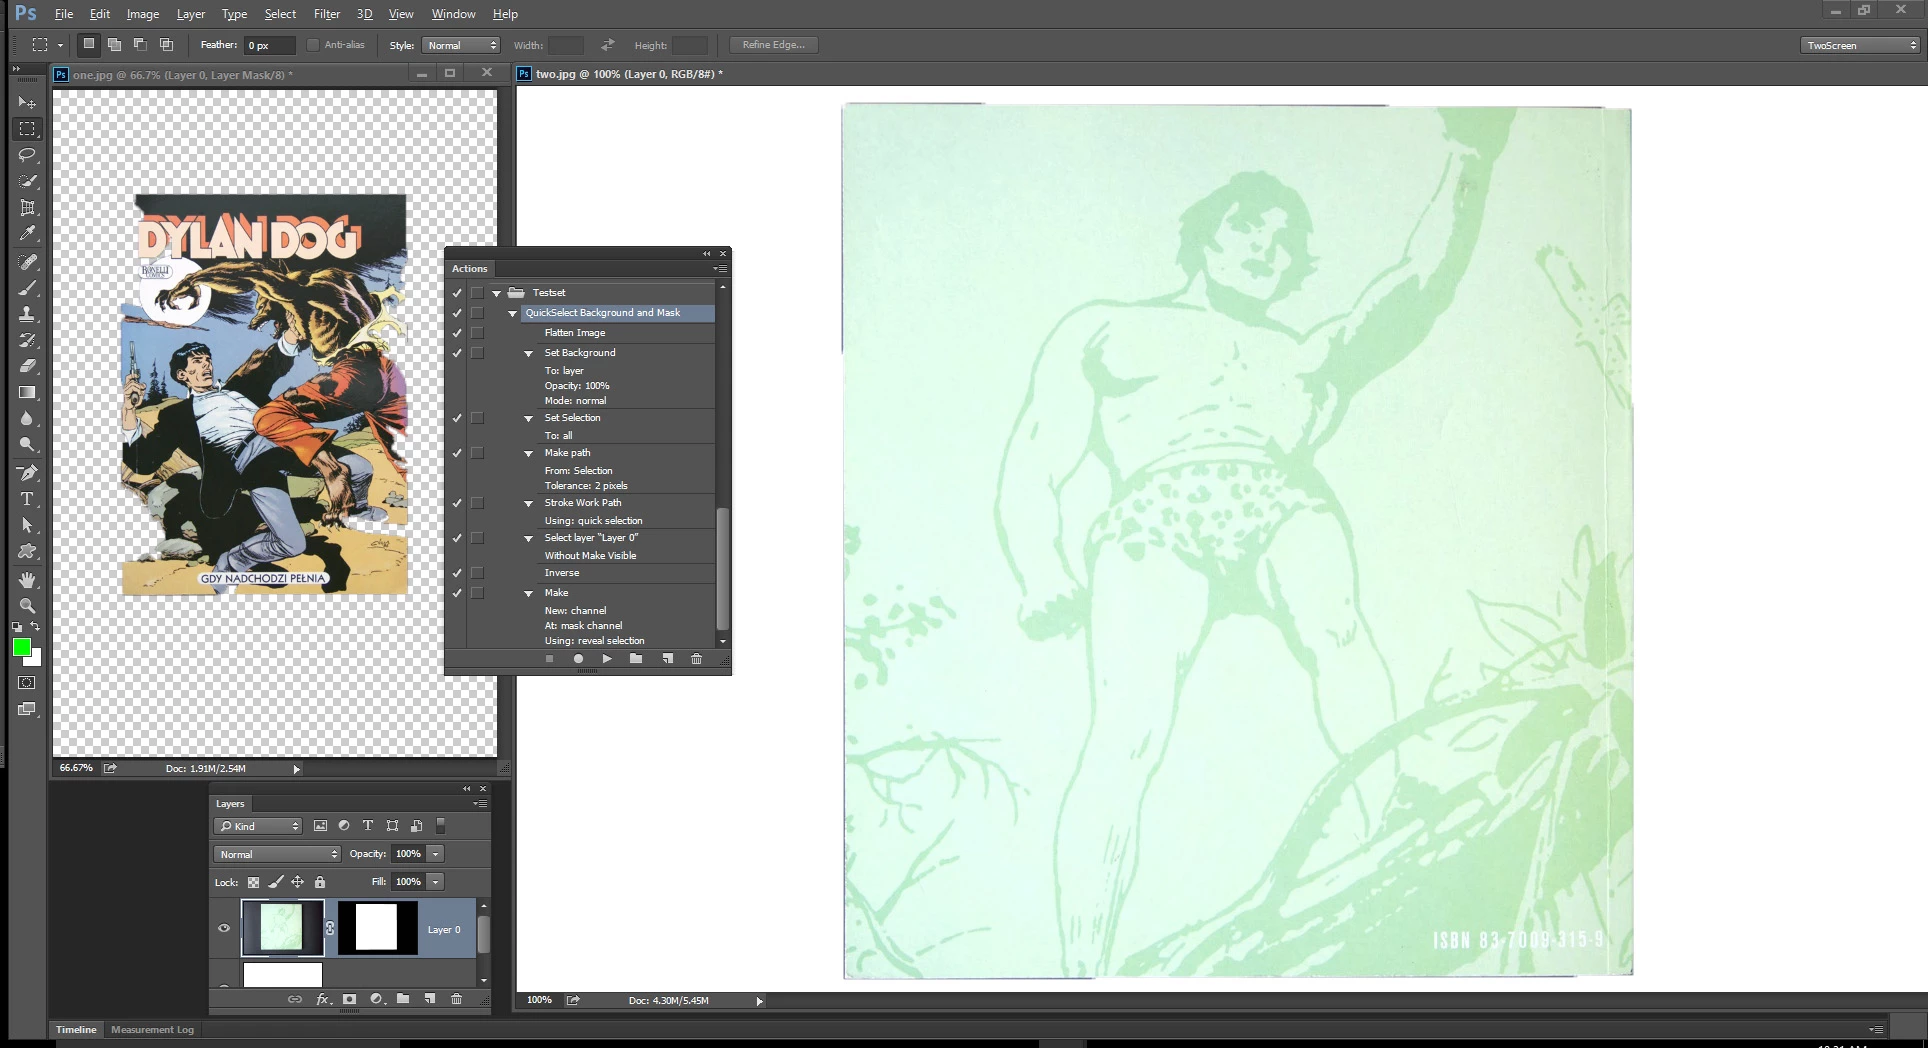Image resolution: width=1928 pixels, height=1048 pixels.
Task: Open layer blend mode Normal dropdown
Action: [x=277, y=854]
